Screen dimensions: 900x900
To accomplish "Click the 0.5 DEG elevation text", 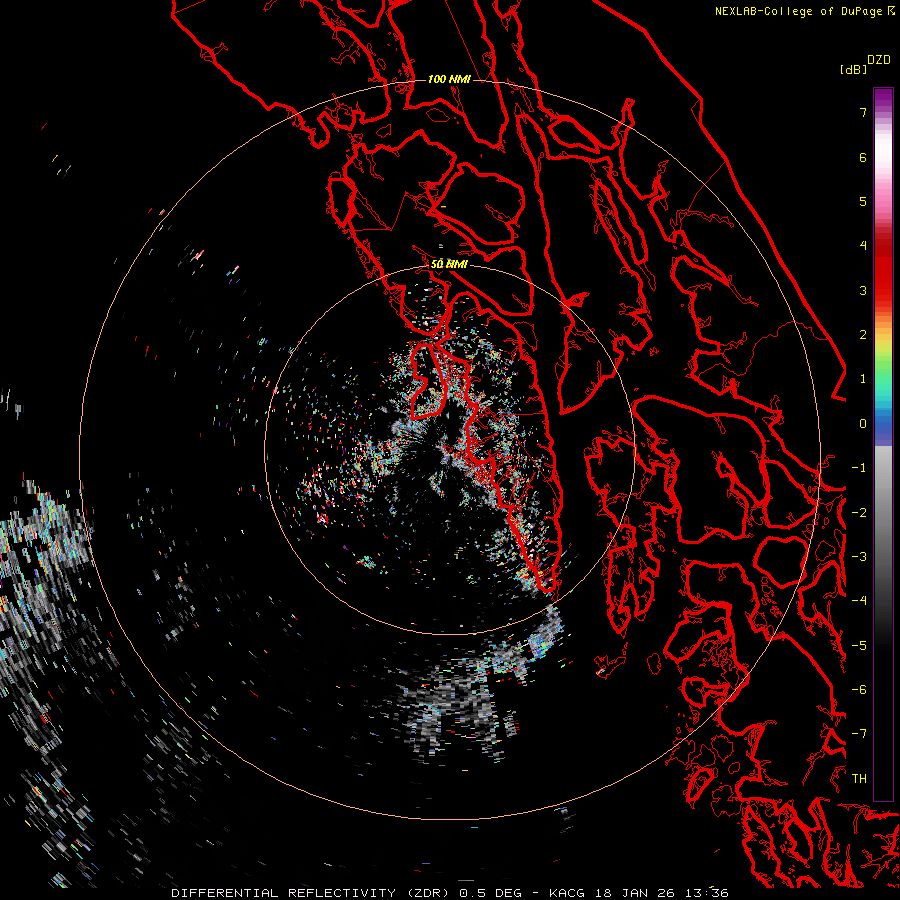I will (490, 893).
